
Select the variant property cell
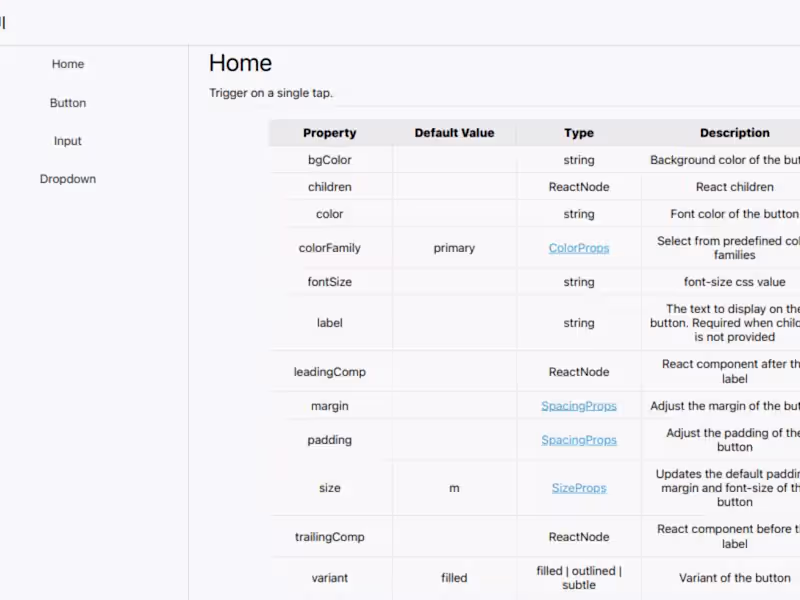(x=330, y=578)
